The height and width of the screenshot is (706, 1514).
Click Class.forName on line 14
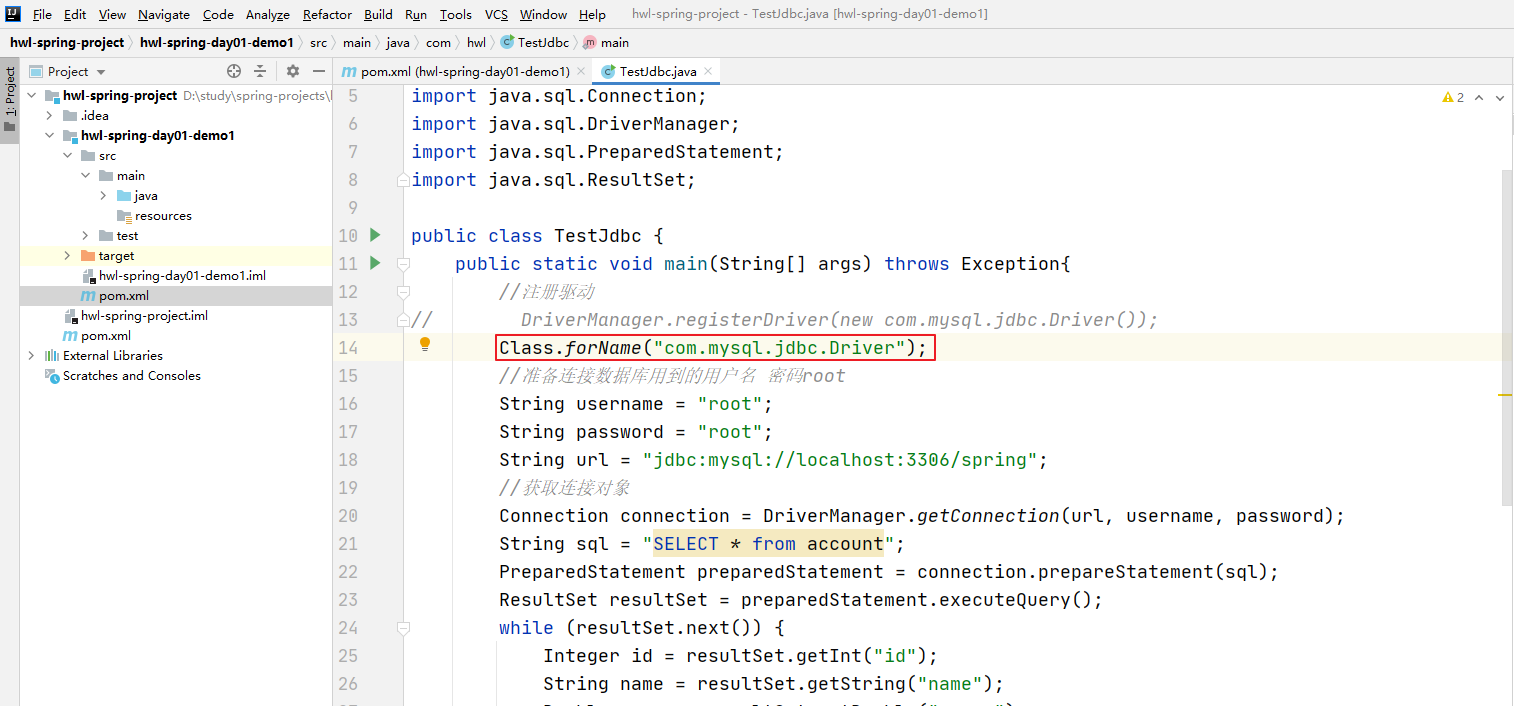point(570,348)
